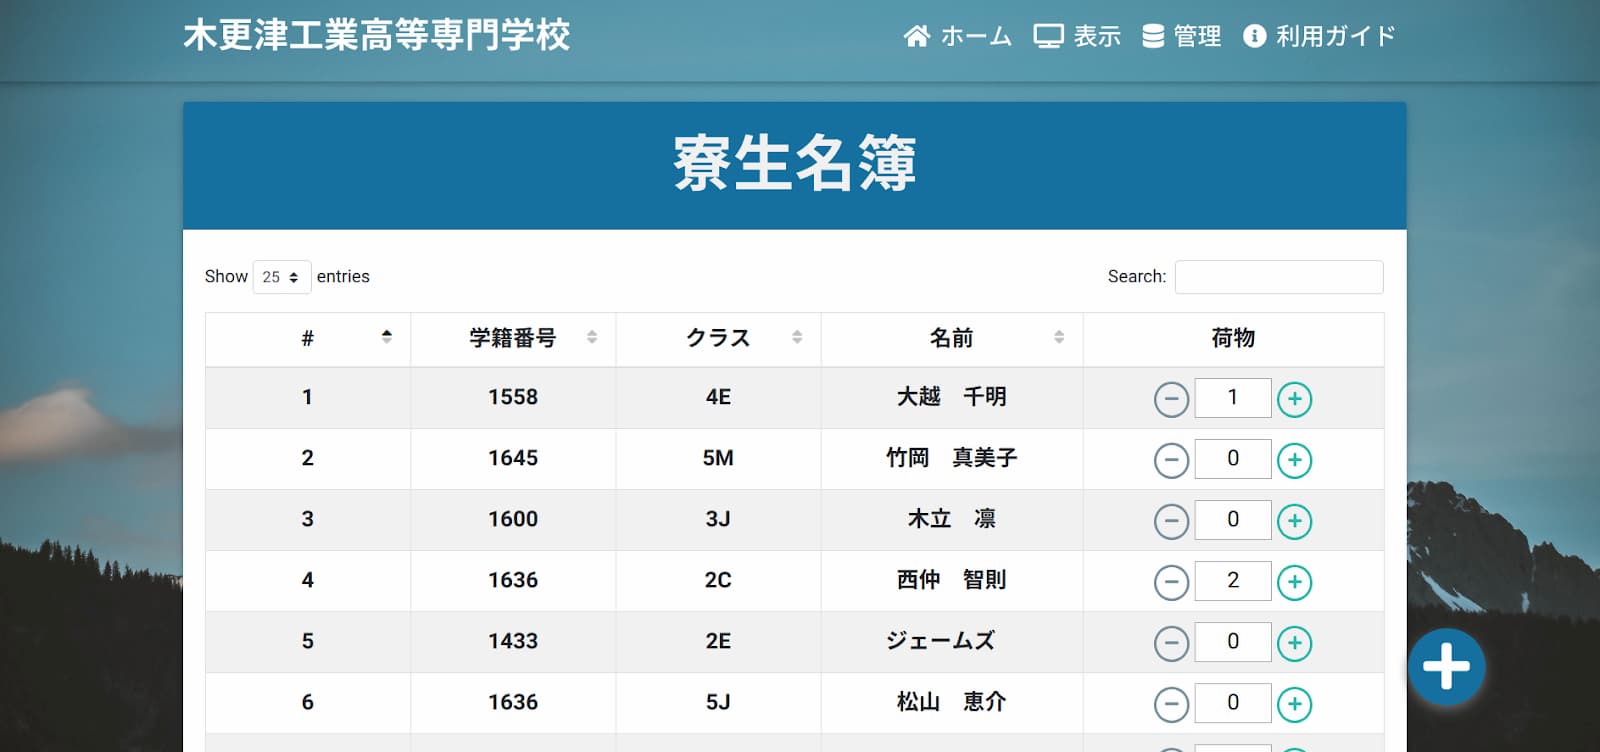Click the blue floating add button

tap(1446, 666)
